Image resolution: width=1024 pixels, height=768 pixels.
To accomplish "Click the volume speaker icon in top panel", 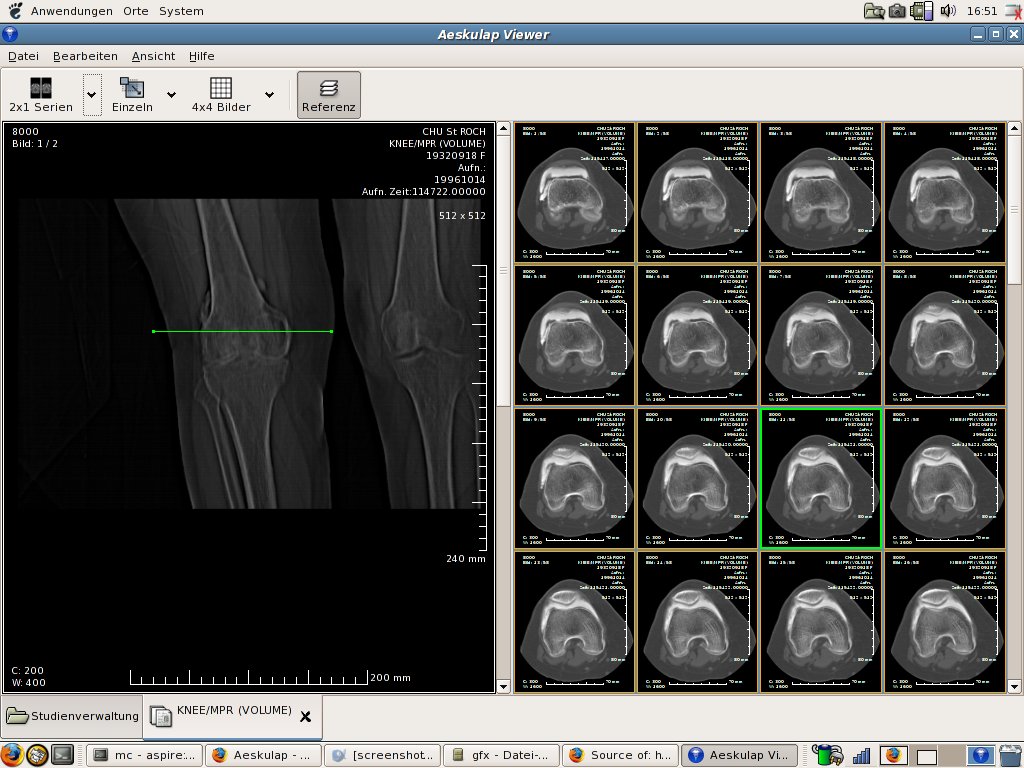I will (948, 11).
